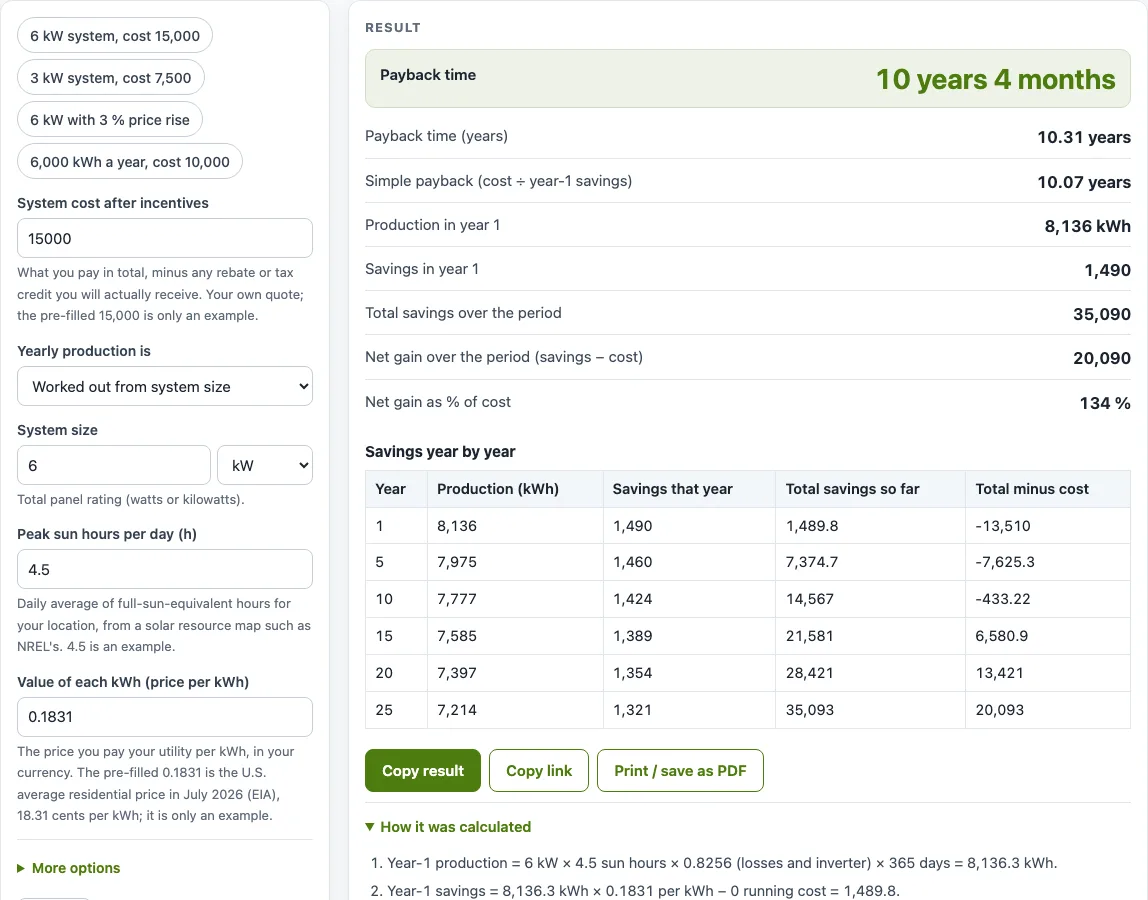This screenshot has height=900, width=1148.
Task: Click the Net gain value '20,090'
Action: point(1102,358)
